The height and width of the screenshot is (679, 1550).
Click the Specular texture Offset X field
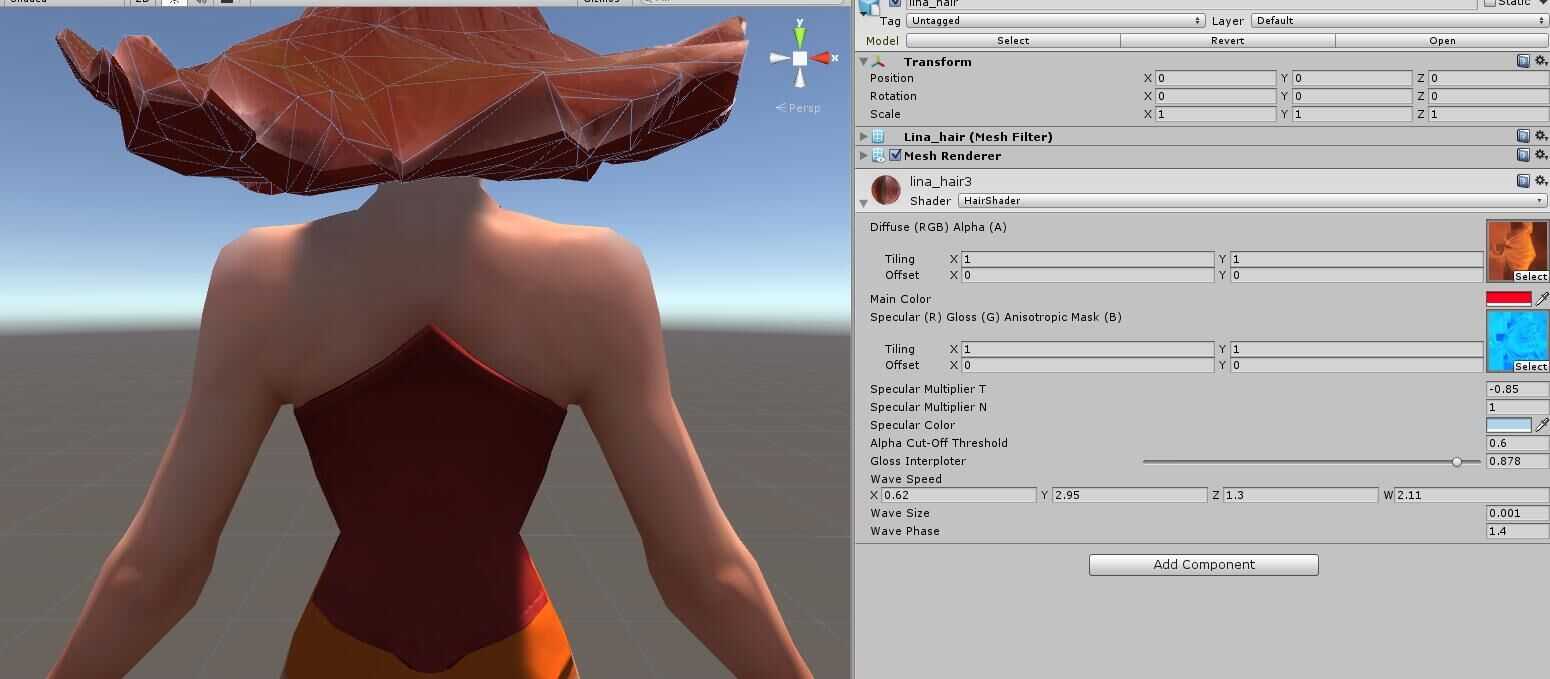click(x=1088, y=365)
